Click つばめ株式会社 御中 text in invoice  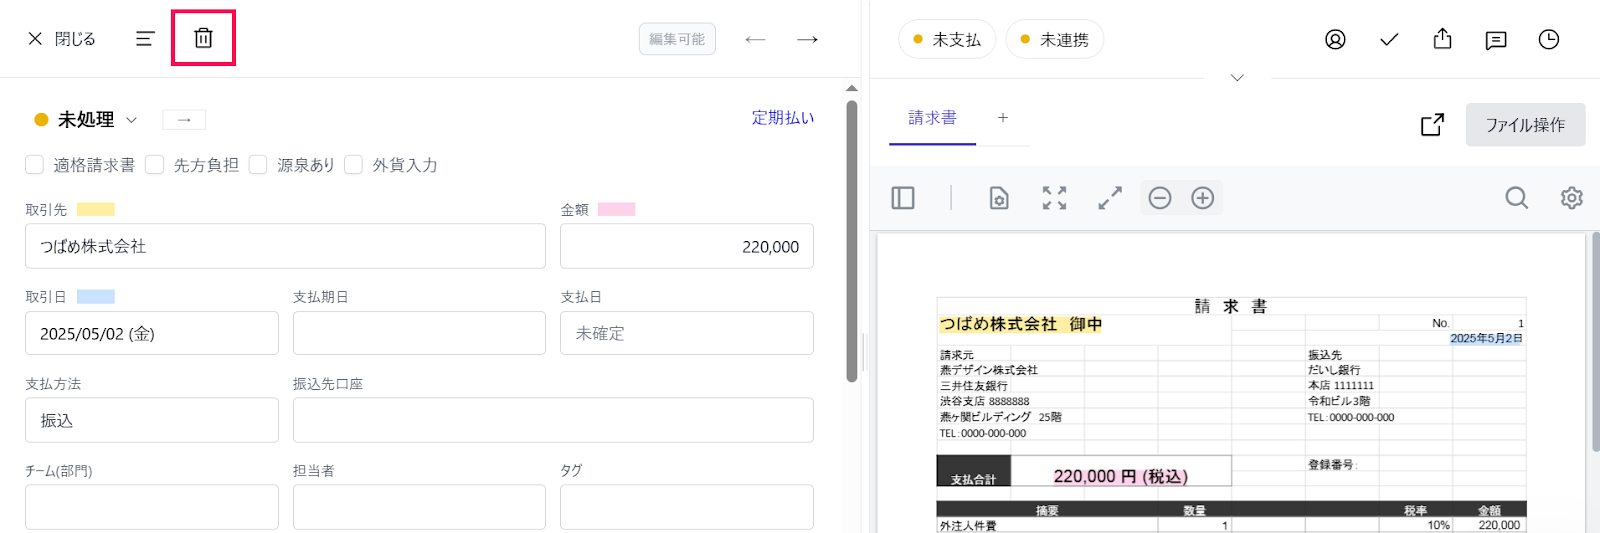click(1020, 324)
